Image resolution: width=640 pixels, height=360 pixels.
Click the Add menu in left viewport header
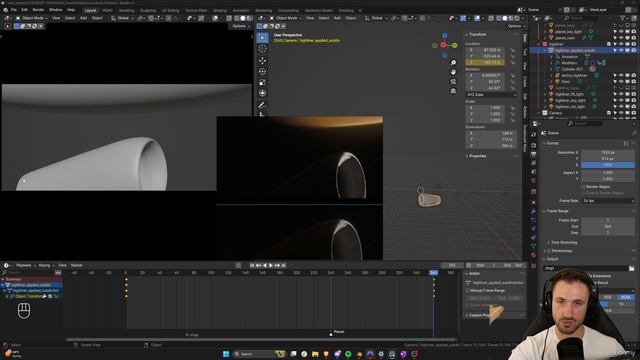tap(83, 18)
